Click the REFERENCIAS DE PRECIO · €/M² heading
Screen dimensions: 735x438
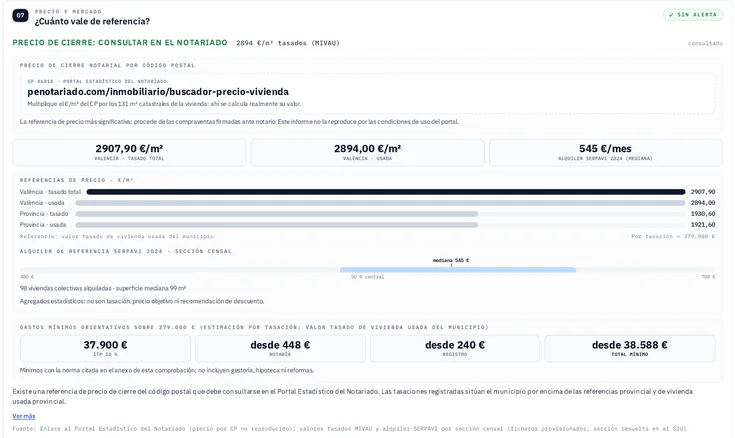click(x=77, y=180)
